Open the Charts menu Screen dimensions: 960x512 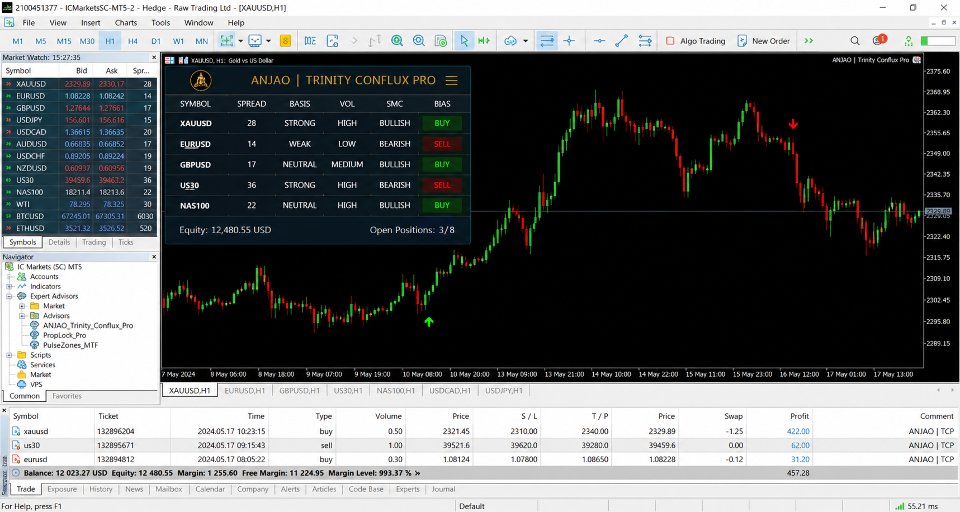click(126, 23)
